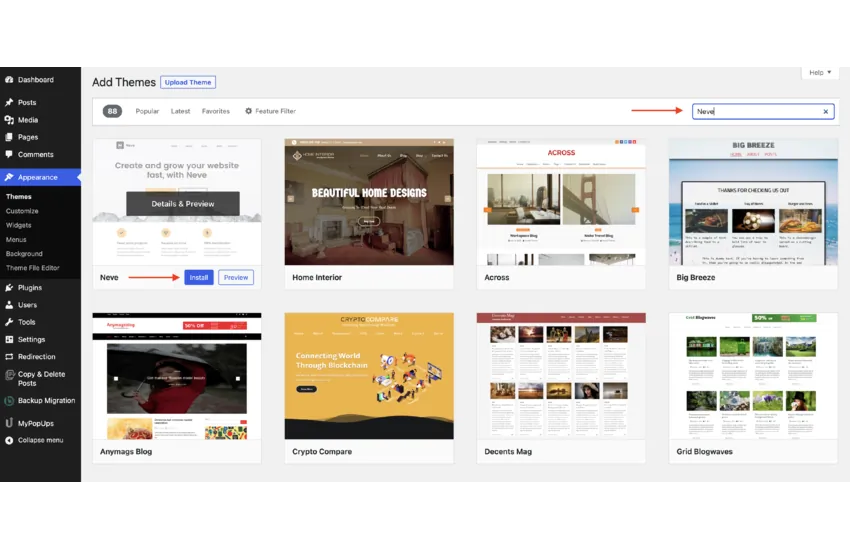Click the Media icon in sidebar

coord(9,120)
